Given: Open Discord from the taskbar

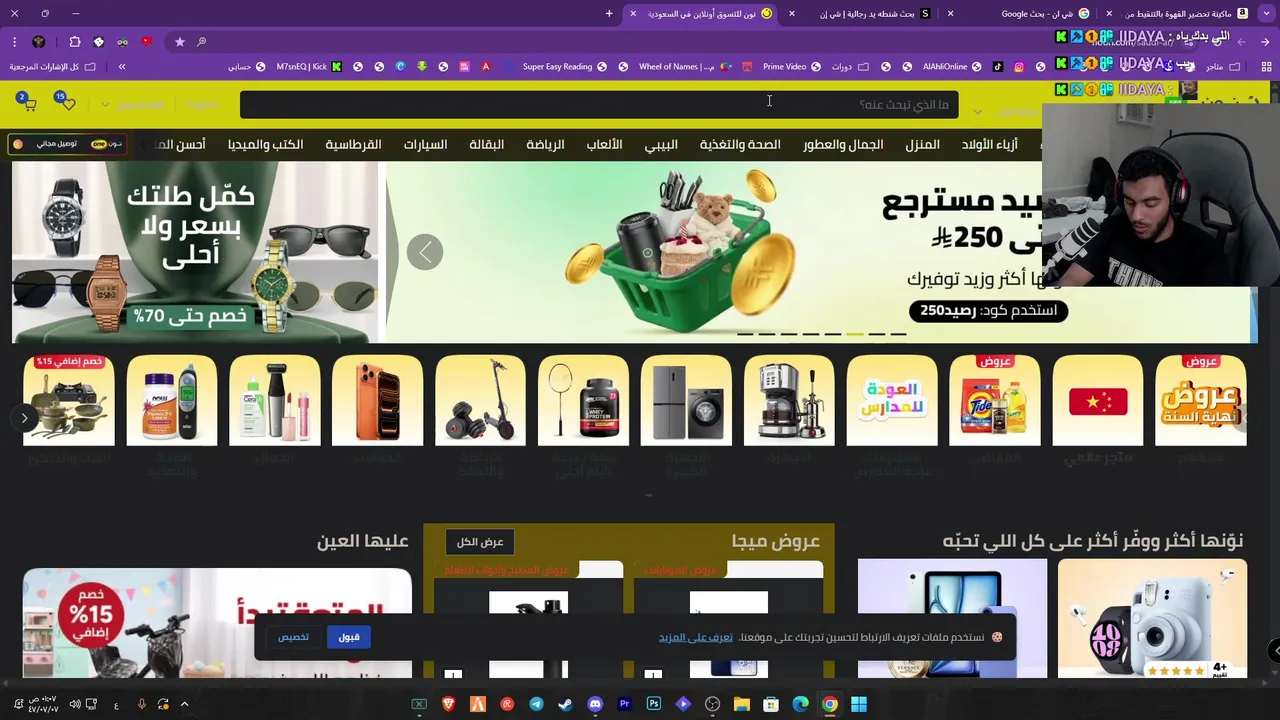Looking at the screenshot, I should [595, 704].
